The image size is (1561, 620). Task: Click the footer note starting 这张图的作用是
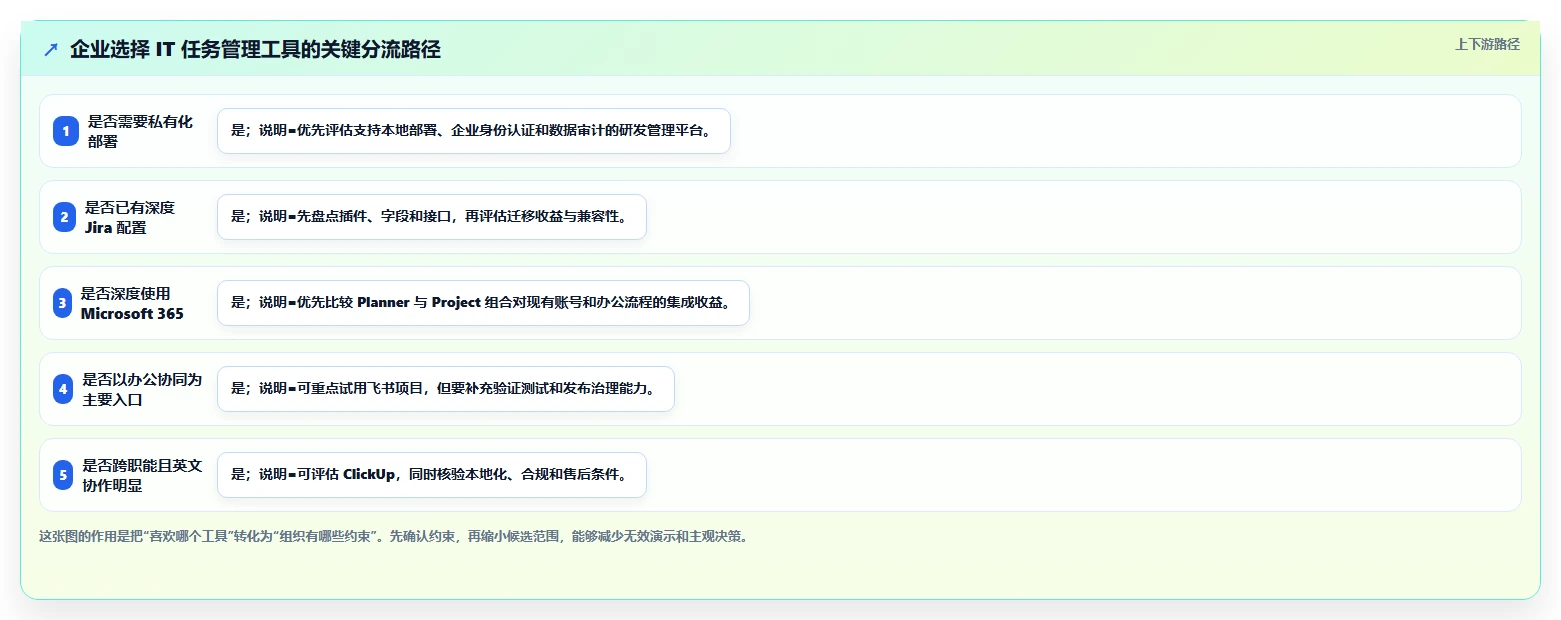[393, 536]
